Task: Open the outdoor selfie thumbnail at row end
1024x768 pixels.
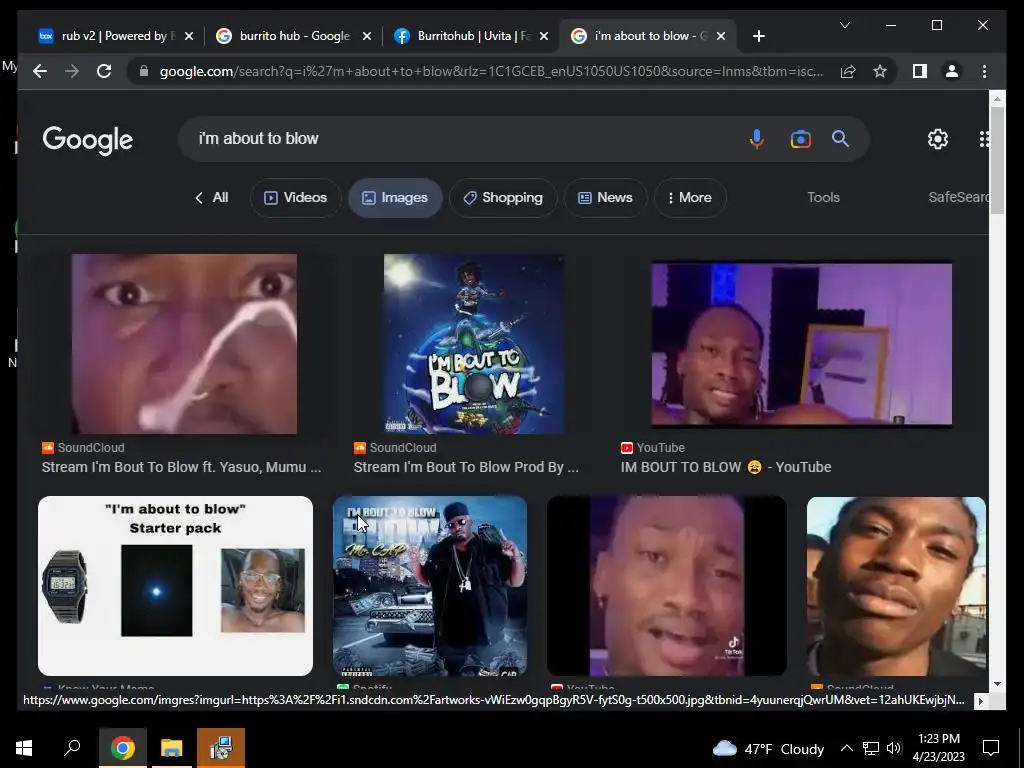Action: coord(896,586)
